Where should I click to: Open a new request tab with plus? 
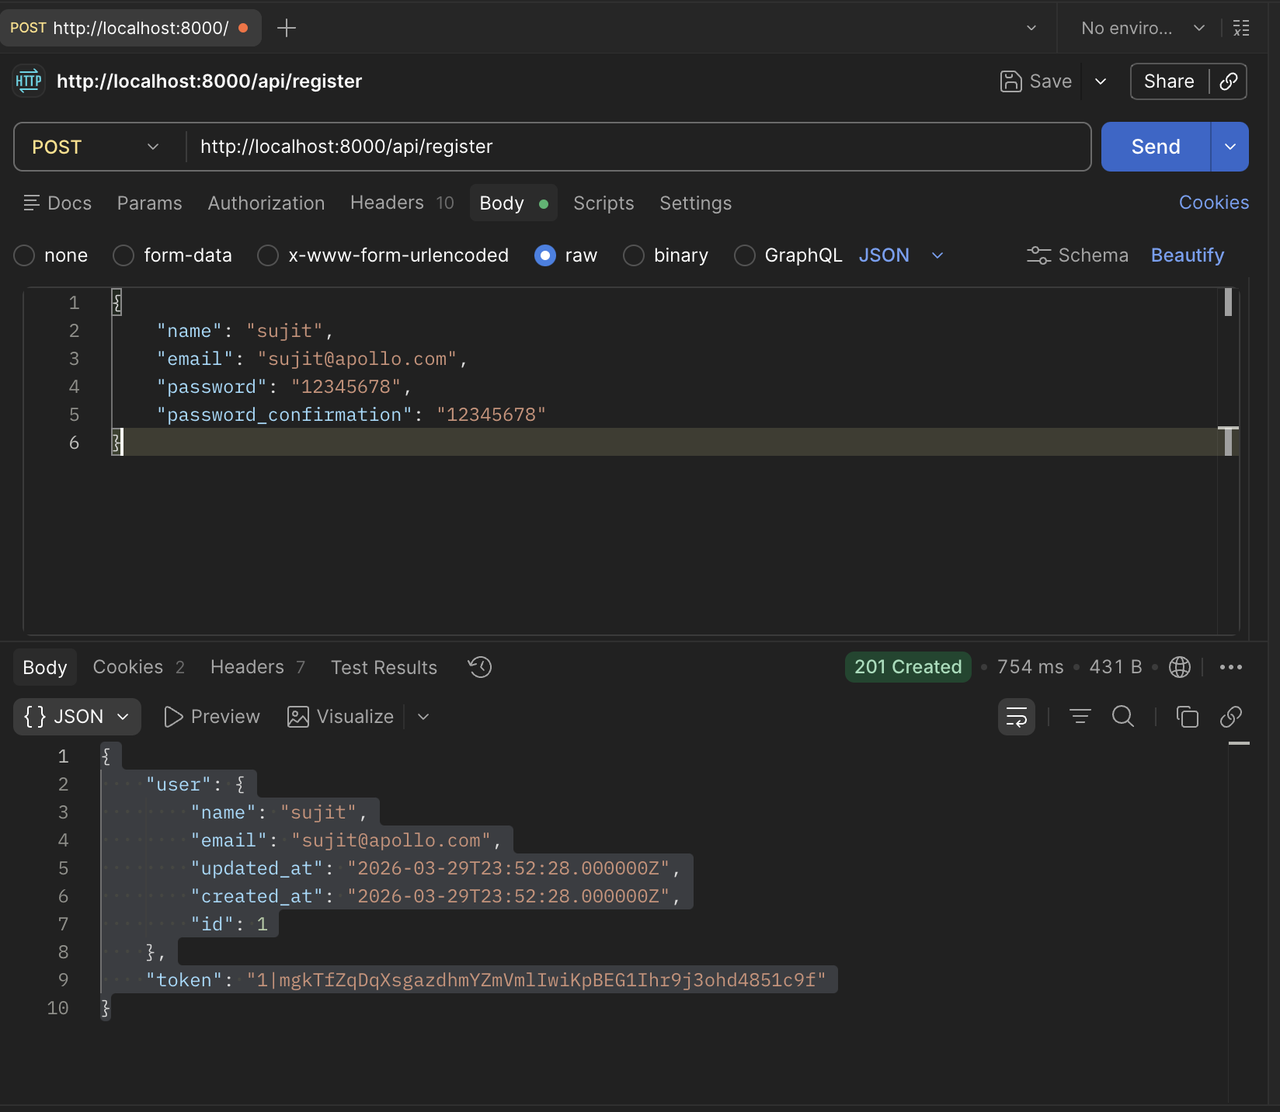point(286,28)
